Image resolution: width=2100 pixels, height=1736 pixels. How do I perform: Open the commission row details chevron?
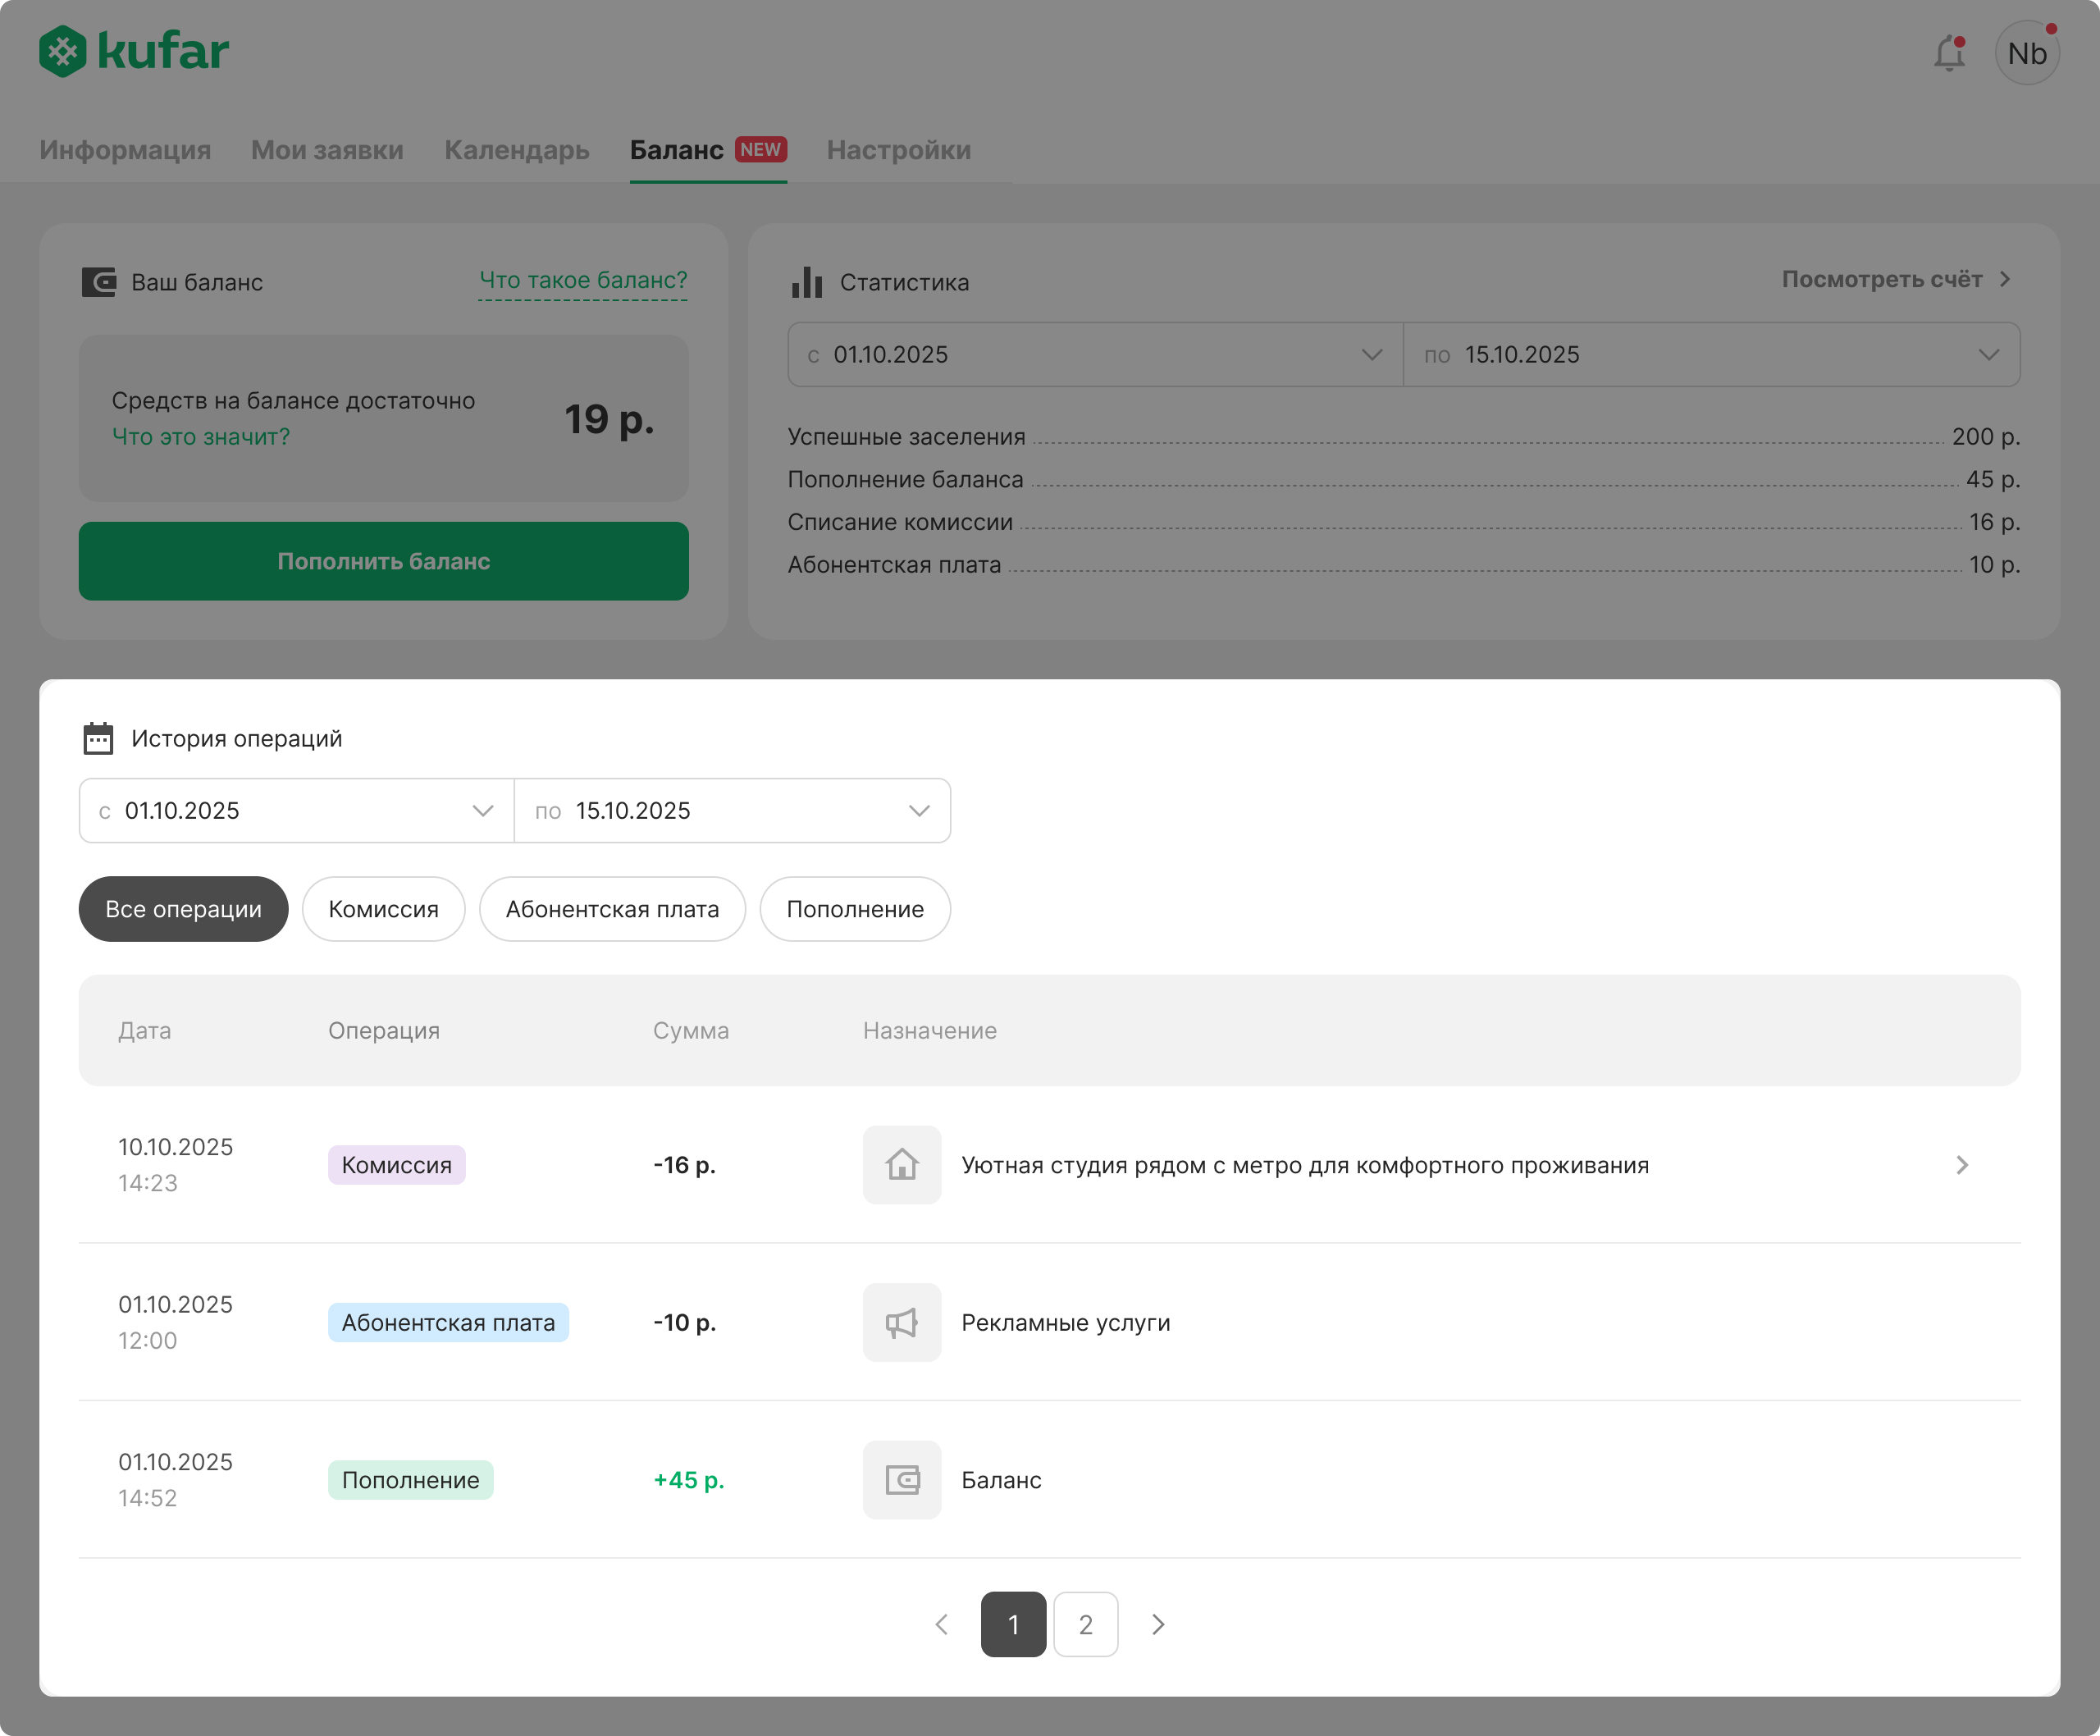click(1961, 1164)
